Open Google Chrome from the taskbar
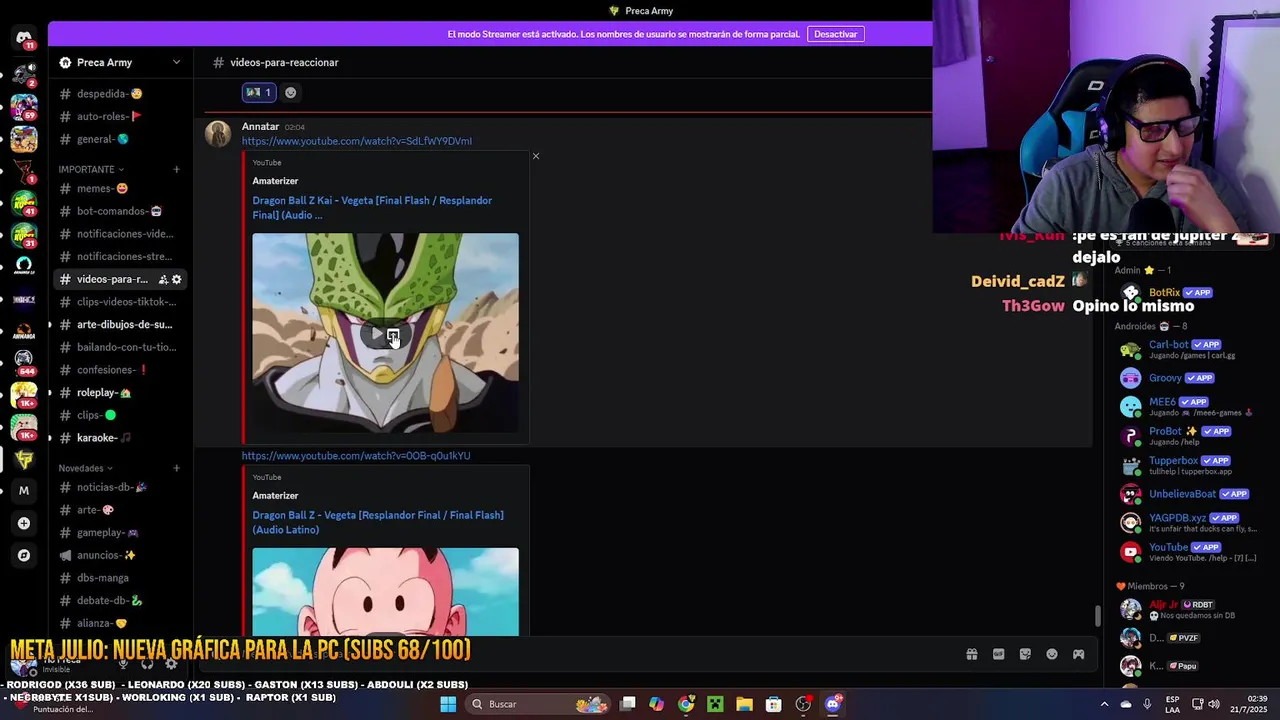The height and width of the screenshot is (720, 1280). pyautogui.click(x=686, y=704)
